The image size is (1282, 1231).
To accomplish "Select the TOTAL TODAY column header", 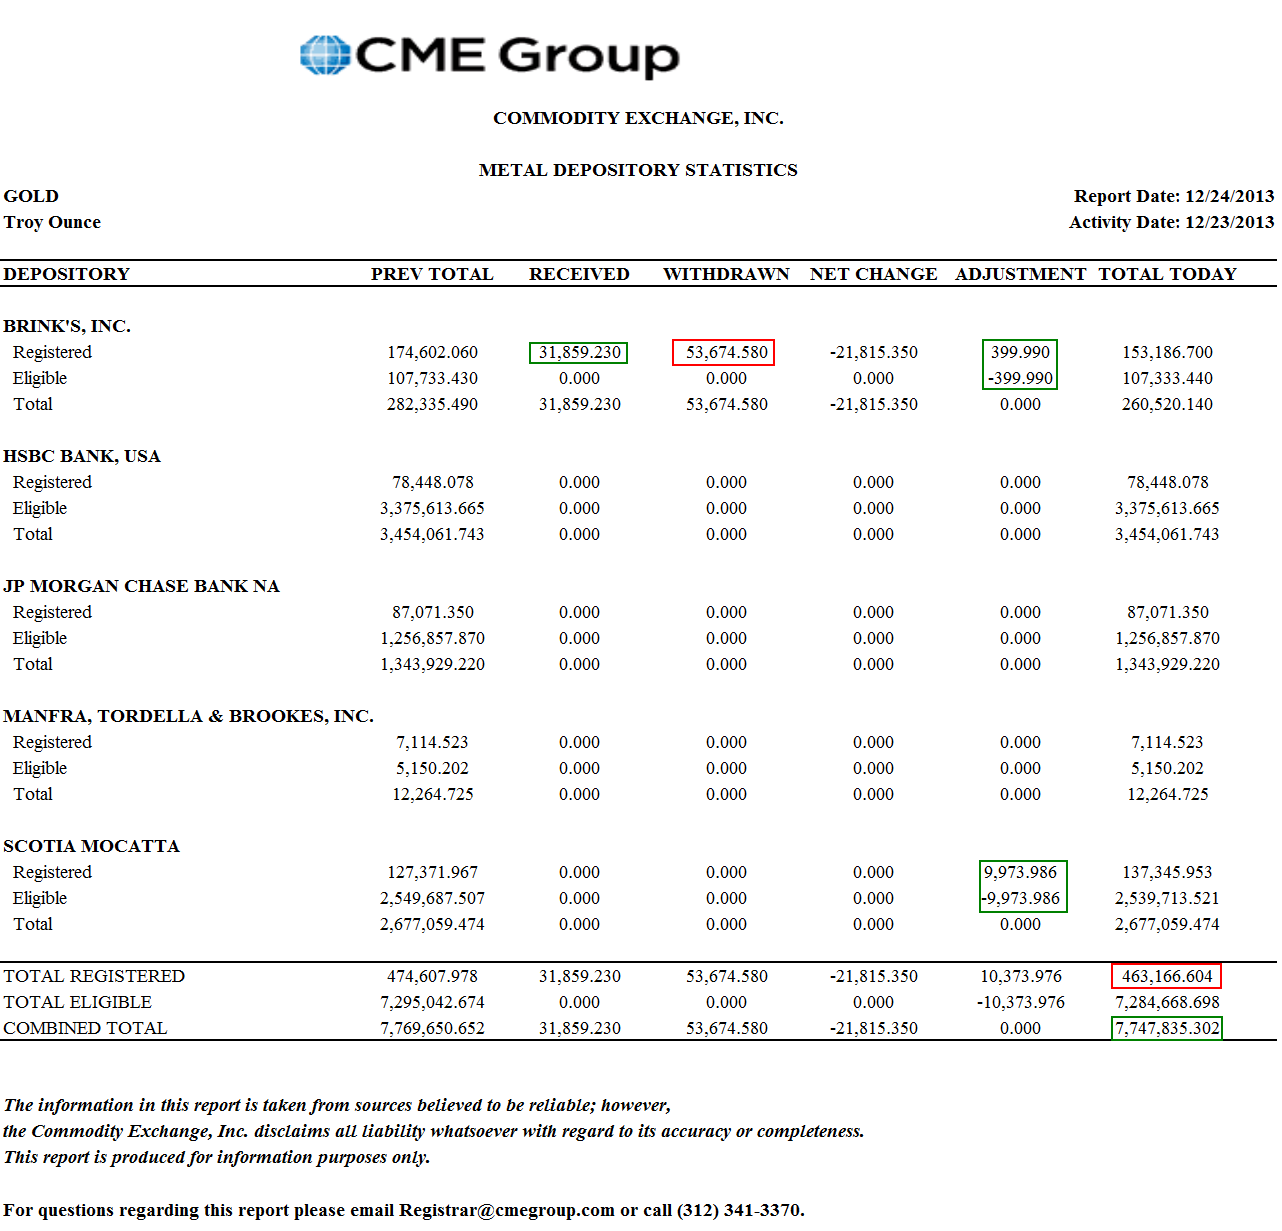I will tap(1167, 274).
